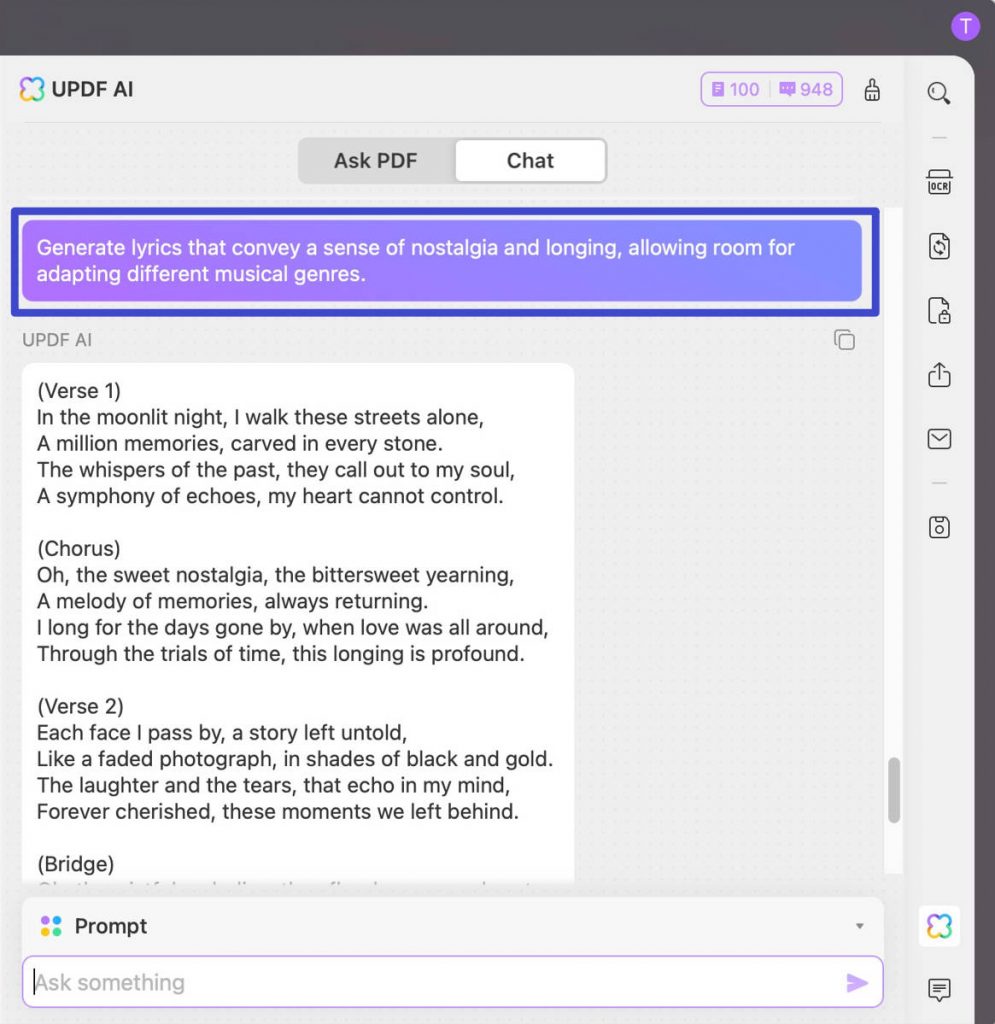Open Search with the magnifier icon
This screenshot has height=1024, width=995.
pyautogui.click(x=938, y=92)
